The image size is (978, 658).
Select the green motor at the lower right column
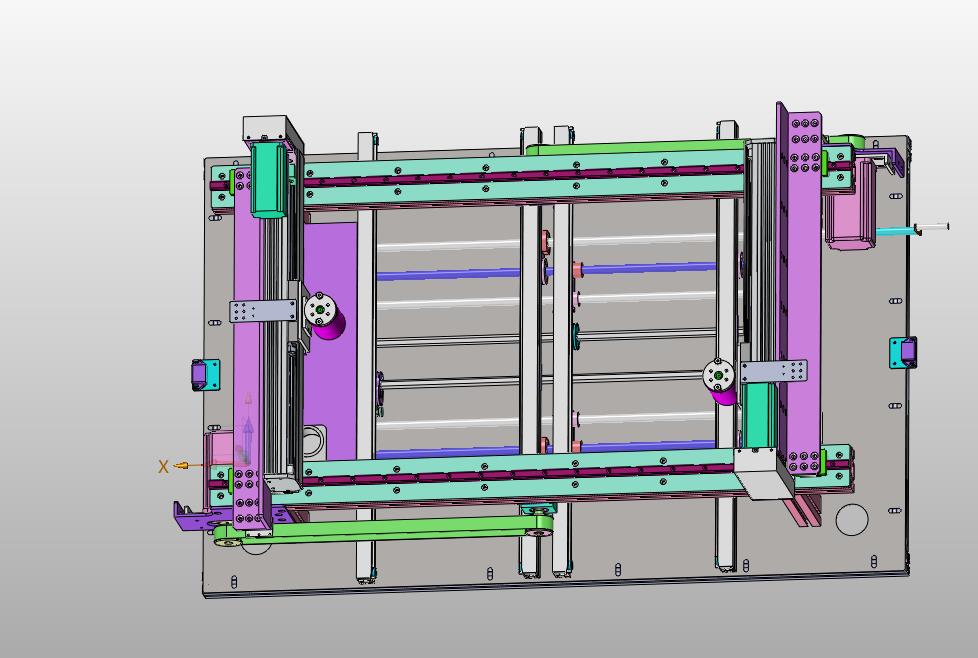tap(759, 415)
